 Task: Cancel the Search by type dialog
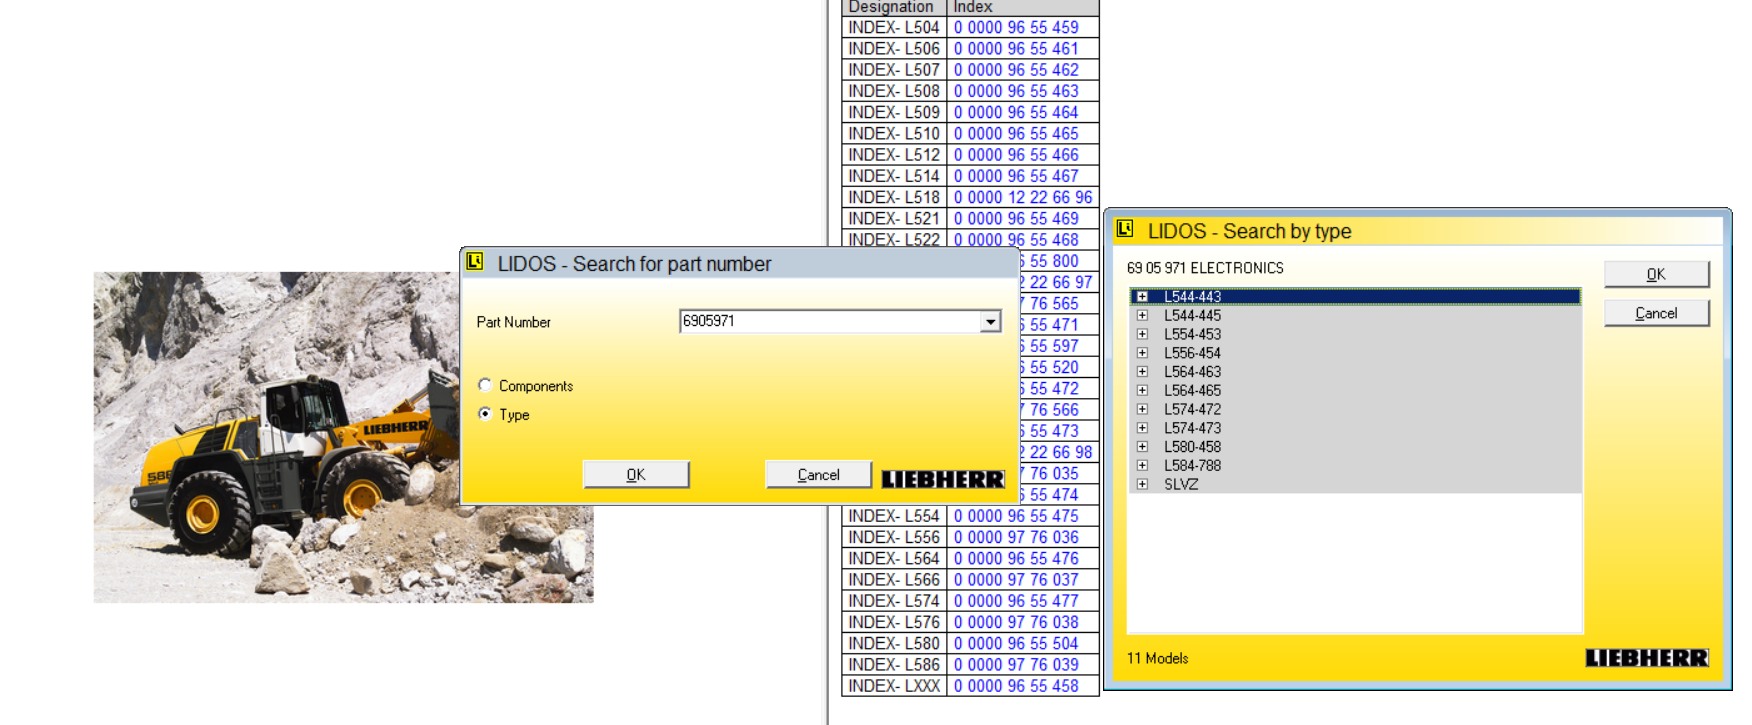pos(1656,313)
